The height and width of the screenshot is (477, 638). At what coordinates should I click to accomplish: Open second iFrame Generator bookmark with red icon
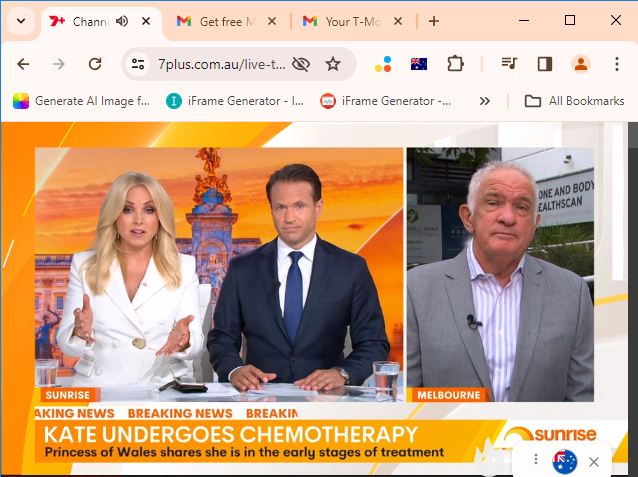pos(385,101)
